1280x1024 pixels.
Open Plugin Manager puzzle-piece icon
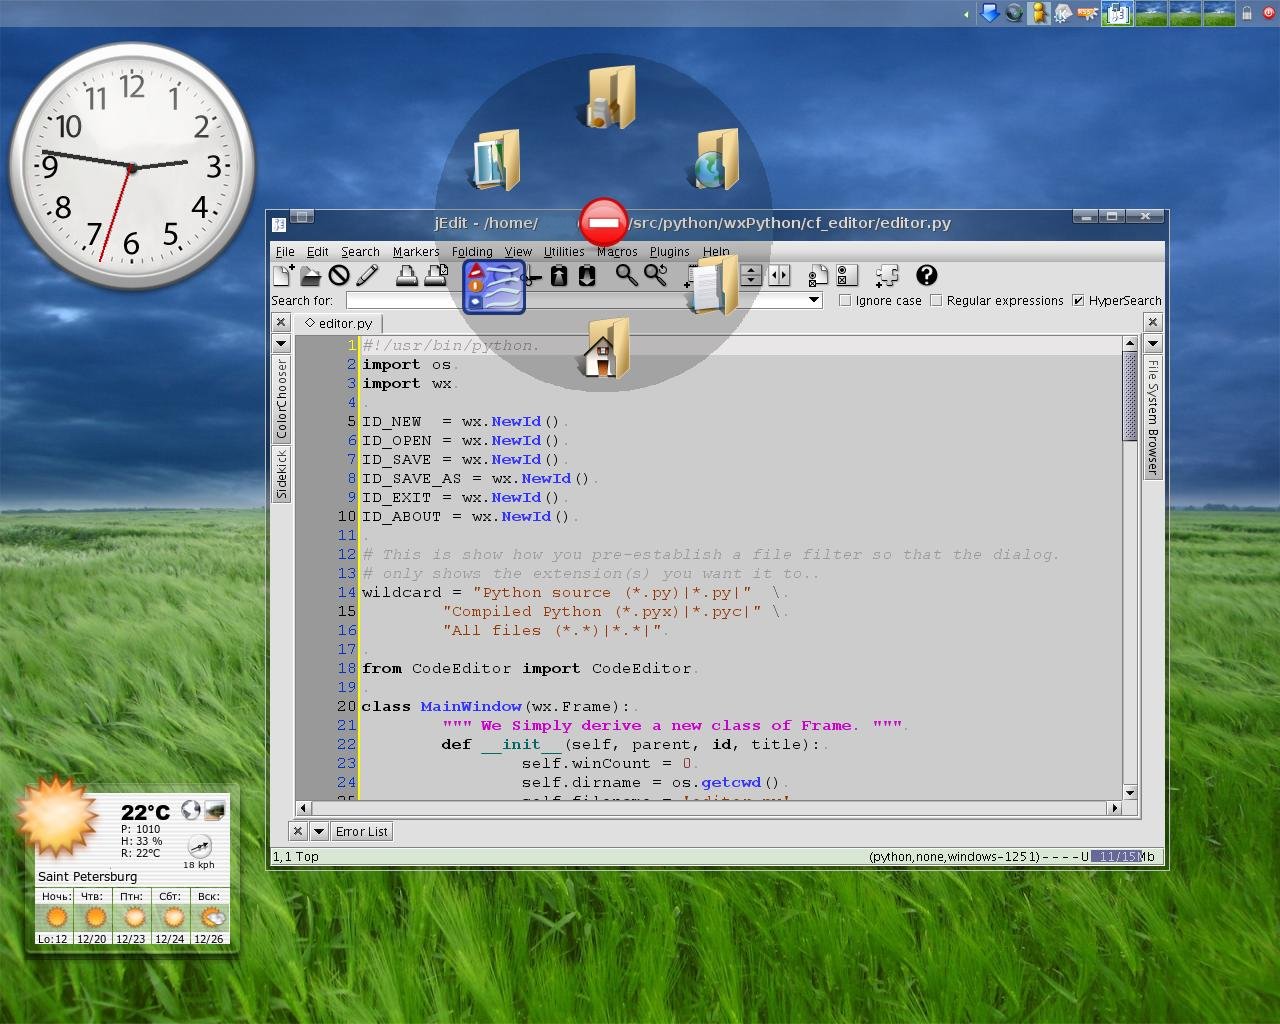tap(886, 275)
